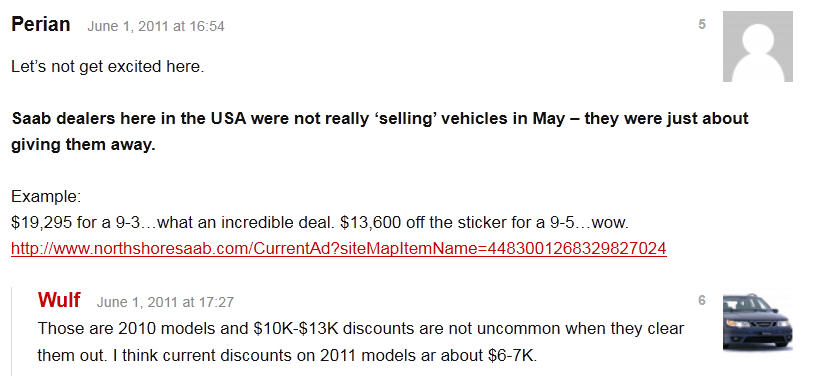Click the reply indent vertical border line
Viewport: 814px width, 376px height.
12,332
